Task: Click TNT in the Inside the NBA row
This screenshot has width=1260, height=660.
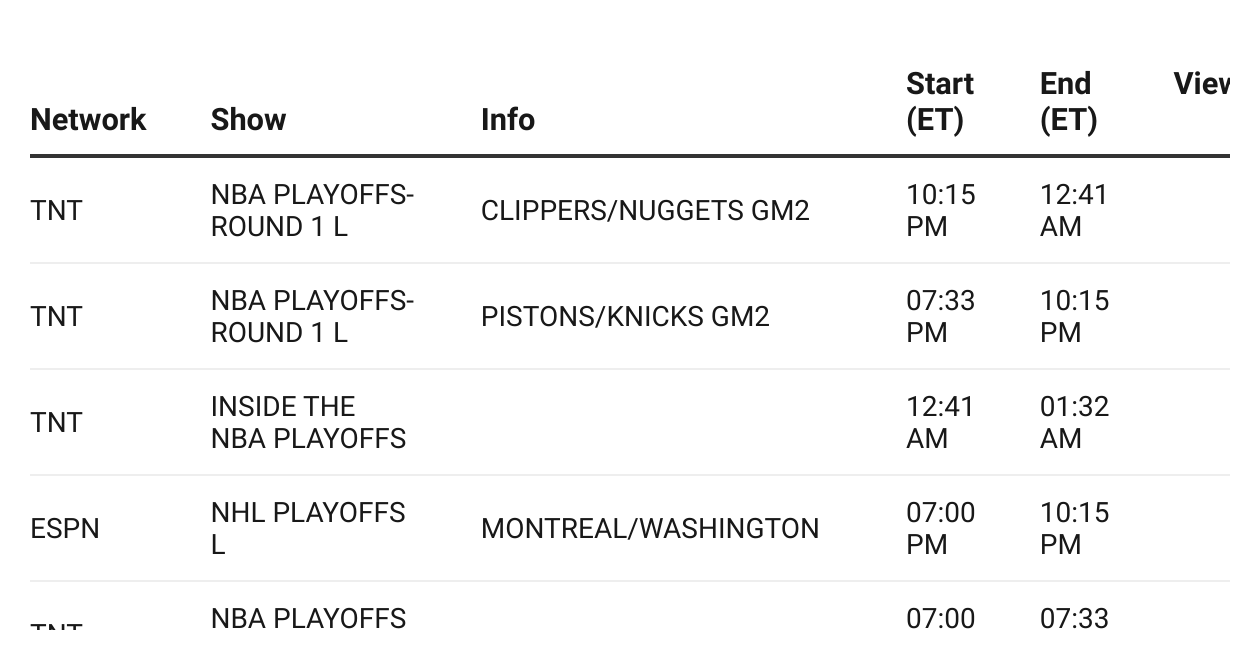Action: (56, 423)
